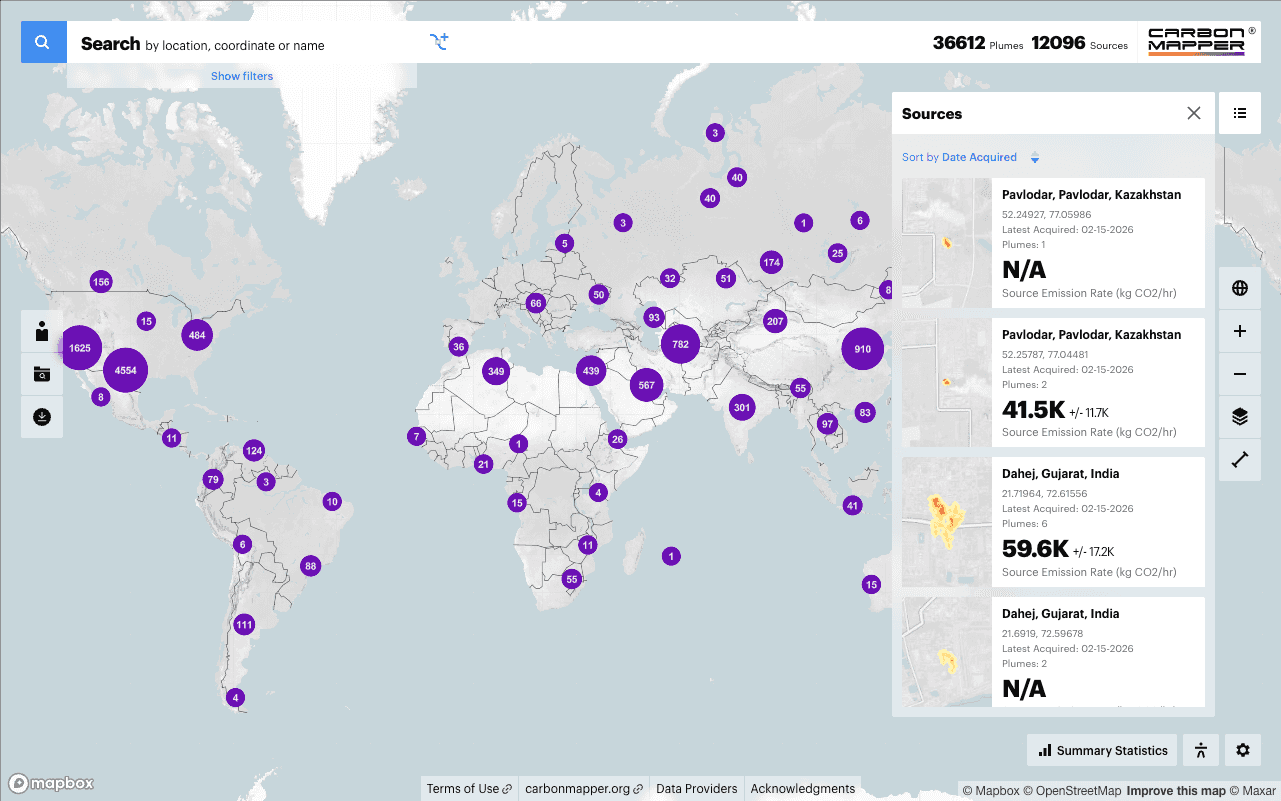Screen dimensions: 1281x801
Task: Click the Dahej source preview thumbnail
Action: (945, 522)
